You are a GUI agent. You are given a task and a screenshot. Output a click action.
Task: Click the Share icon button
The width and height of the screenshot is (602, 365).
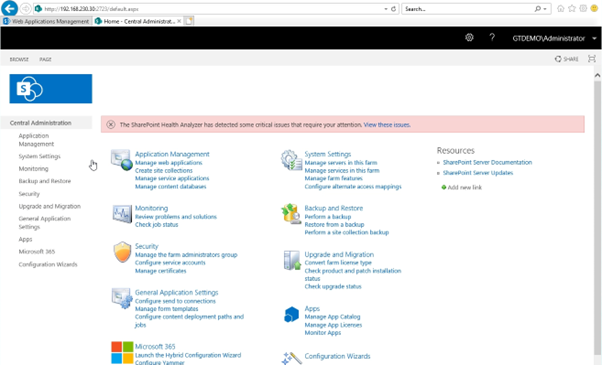566,59
